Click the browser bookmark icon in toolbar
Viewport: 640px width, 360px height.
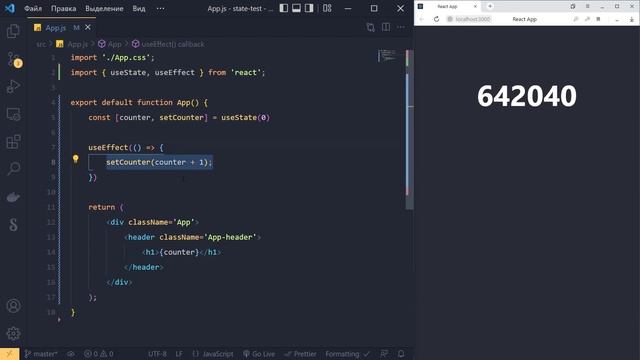[x=598, y=19]
